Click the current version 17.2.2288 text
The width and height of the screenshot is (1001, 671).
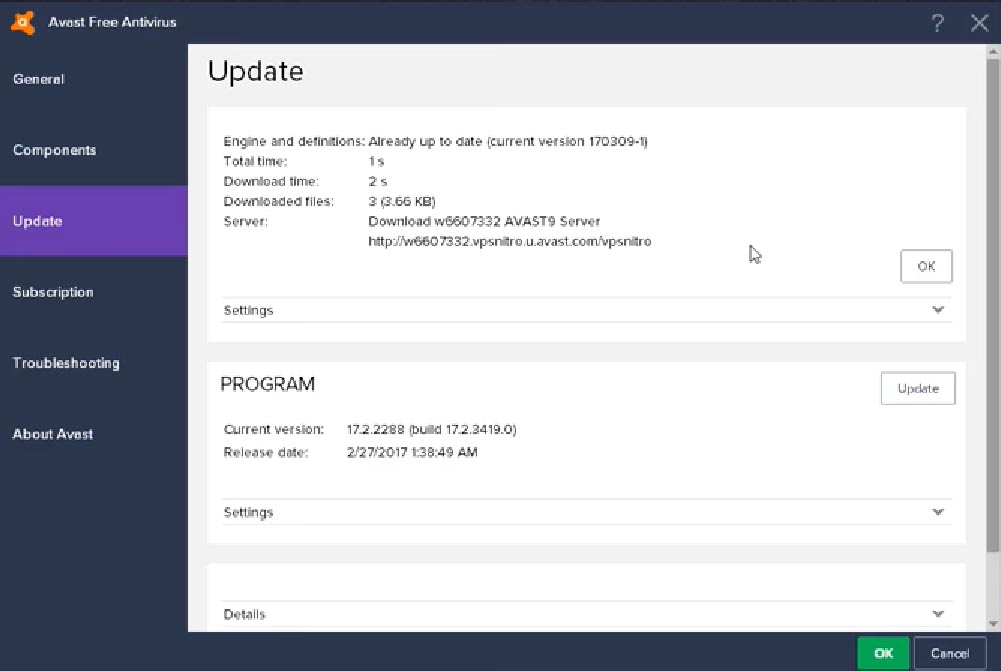pyautogui.click(x=432, y=429)
